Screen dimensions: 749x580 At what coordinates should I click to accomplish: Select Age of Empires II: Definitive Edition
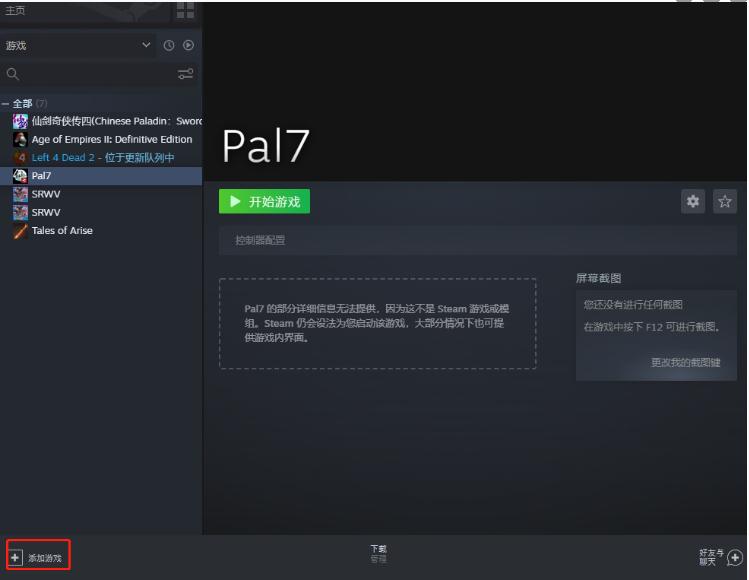coord(101,140)
